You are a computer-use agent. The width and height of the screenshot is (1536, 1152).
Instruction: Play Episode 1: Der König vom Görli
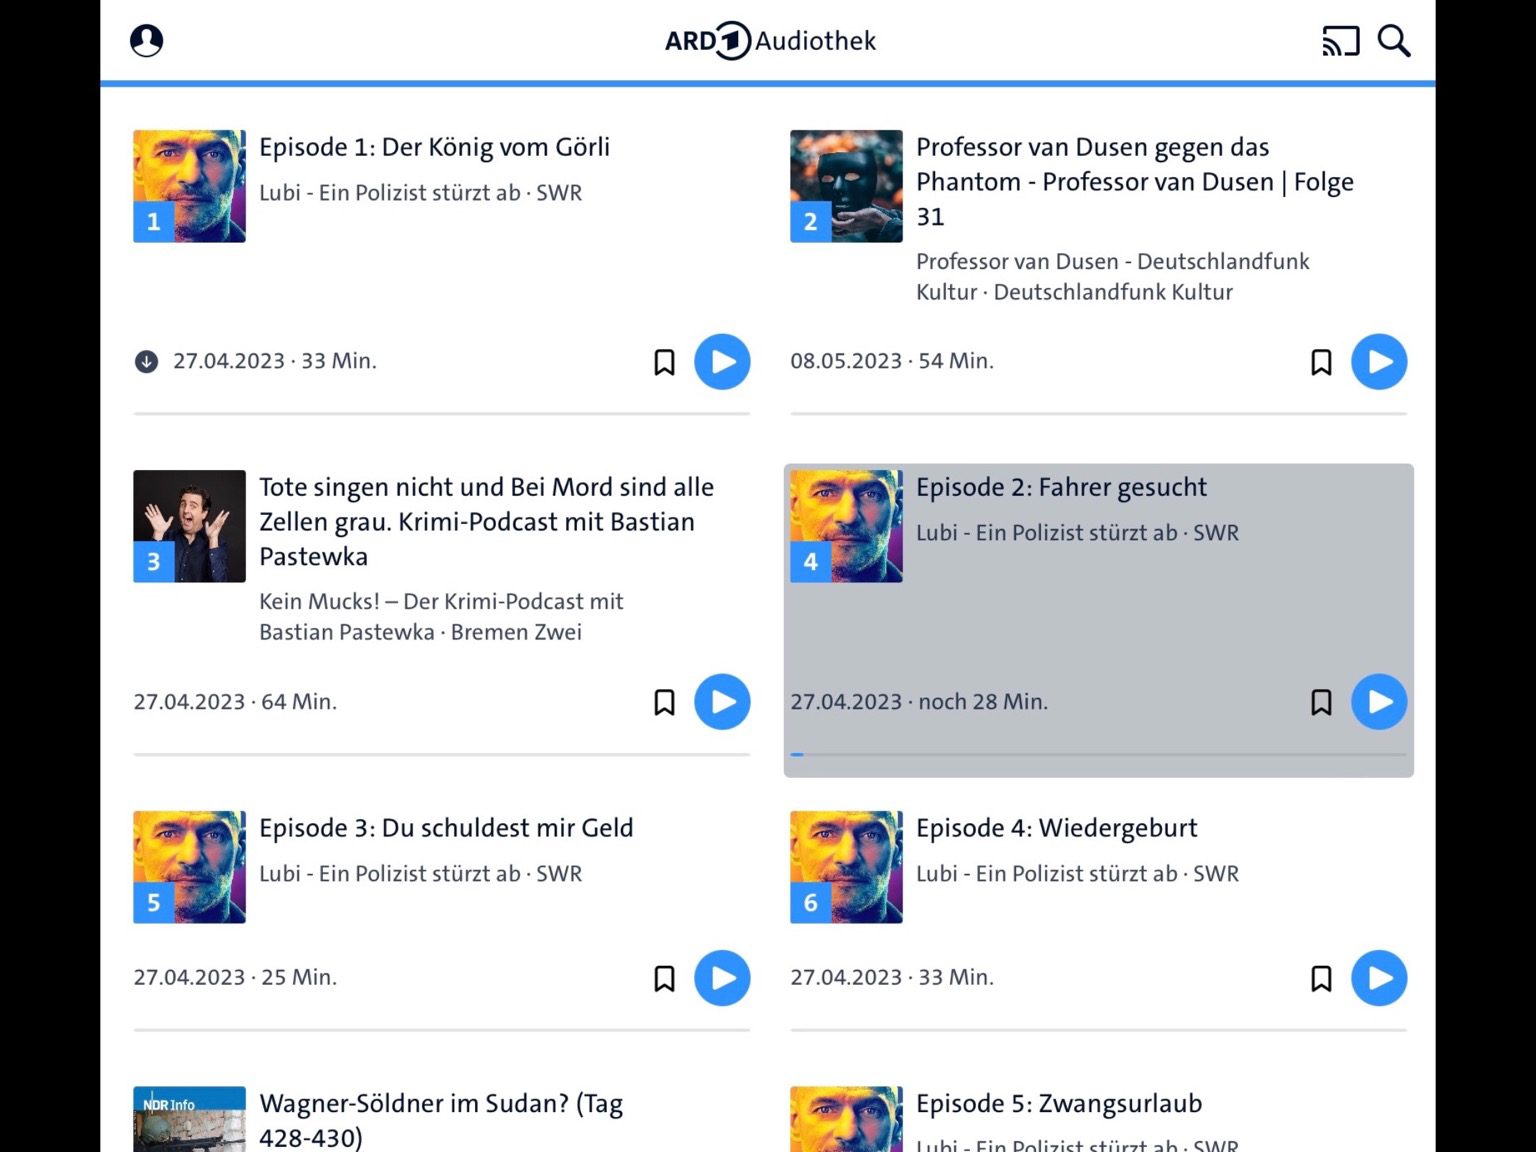pyautogui.click(x=722, y=362)
